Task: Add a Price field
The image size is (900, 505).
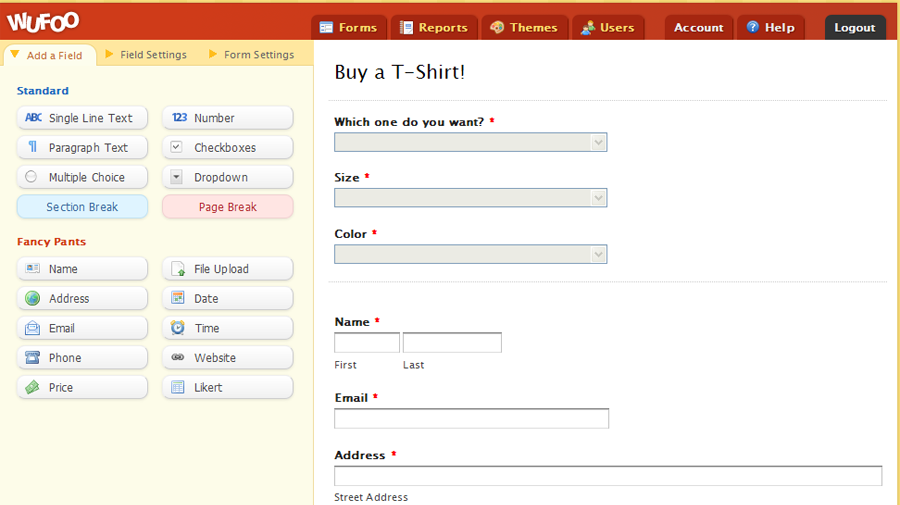Action: [x=82, y=387]
